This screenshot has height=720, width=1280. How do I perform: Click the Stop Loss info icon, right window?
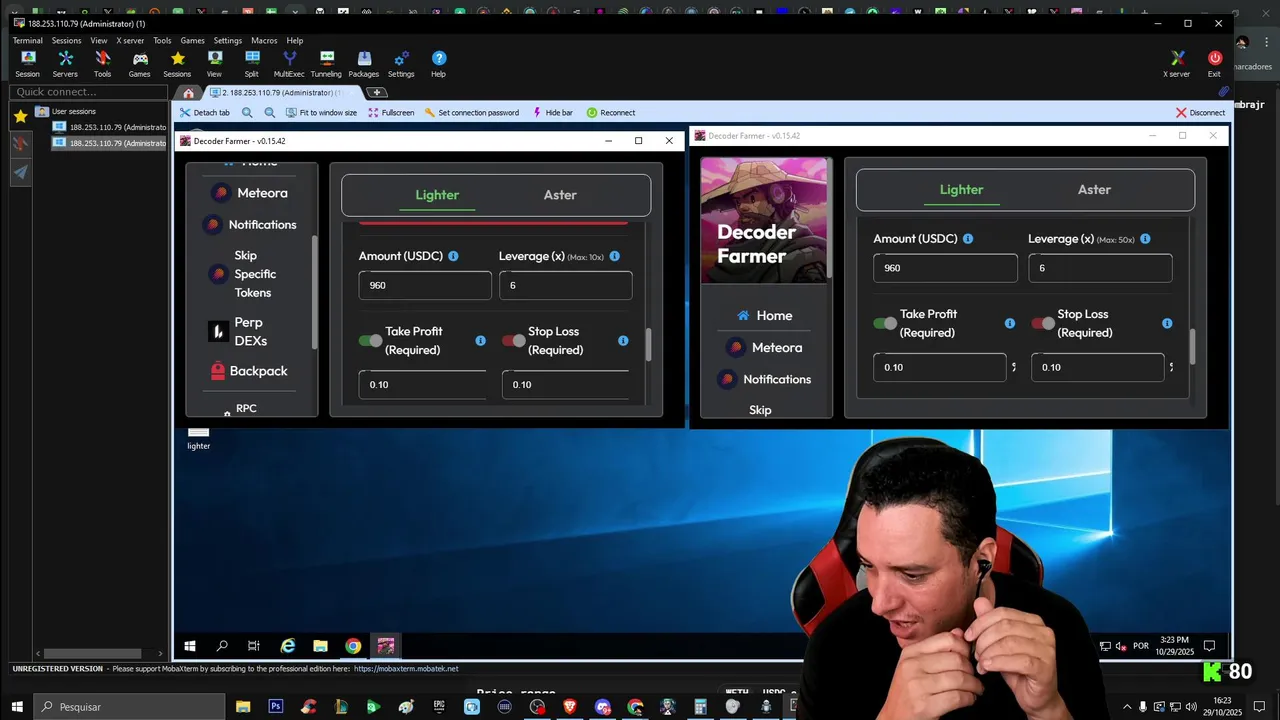pos(1167,323)
